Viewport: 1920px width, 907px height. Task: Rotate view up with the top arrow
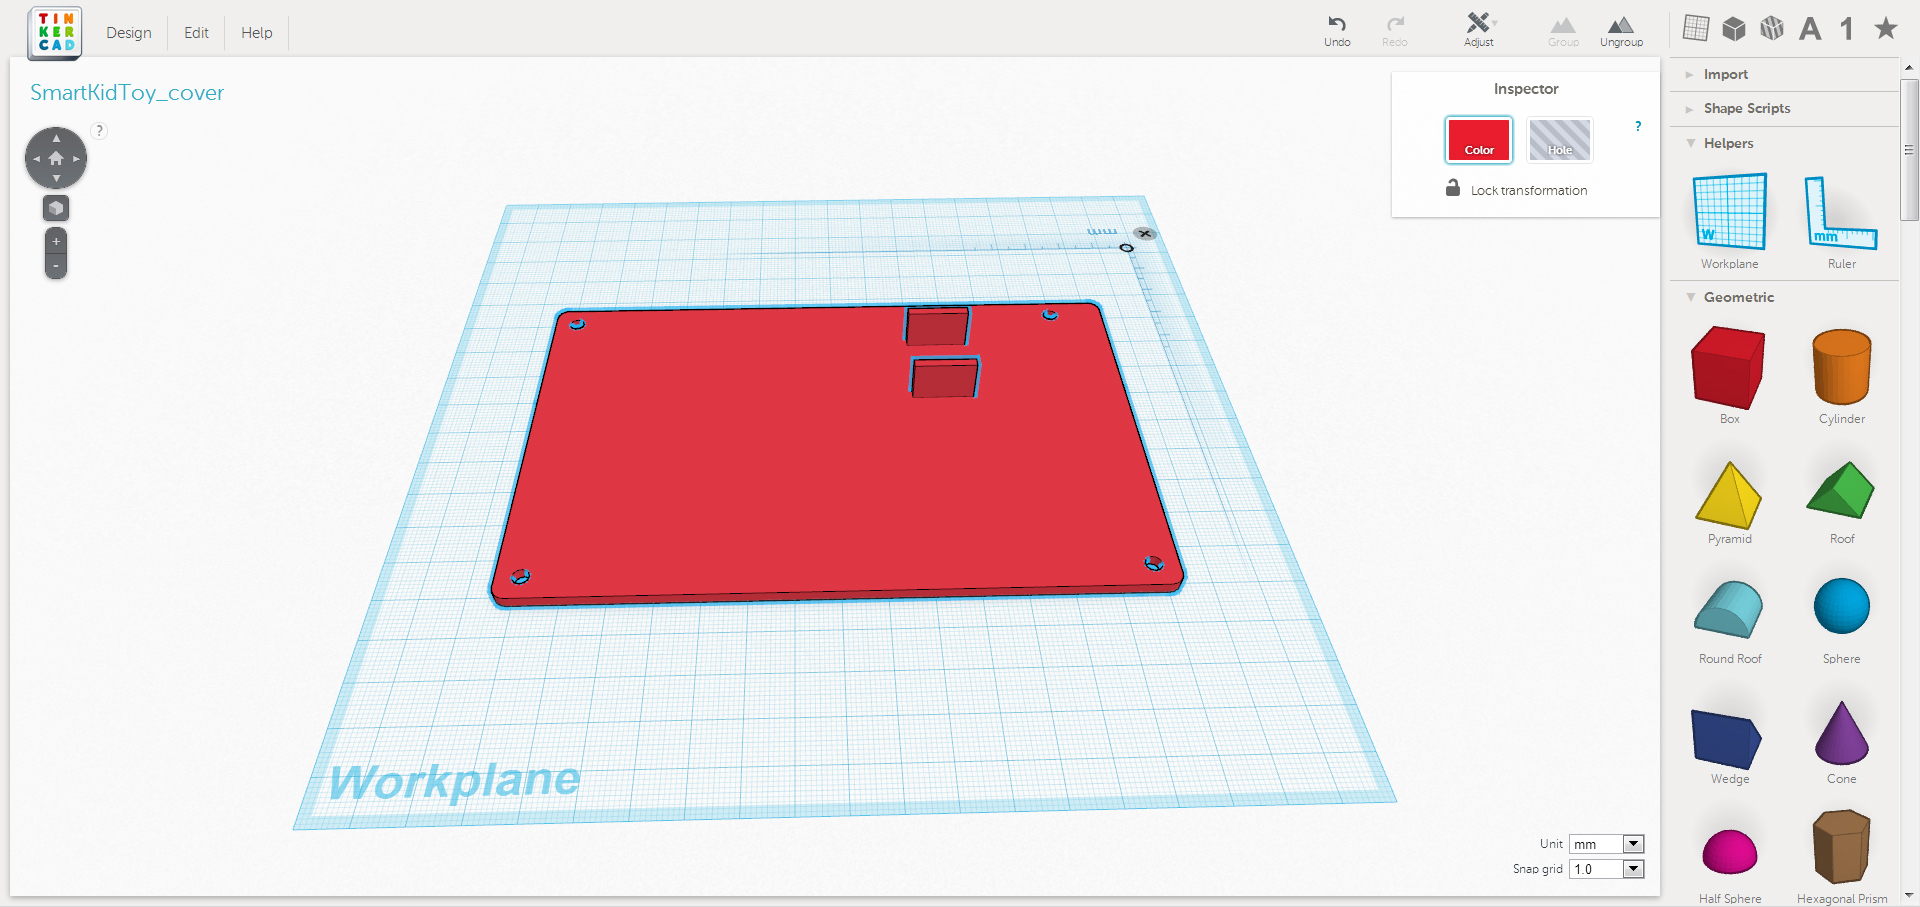coord(56,138)
